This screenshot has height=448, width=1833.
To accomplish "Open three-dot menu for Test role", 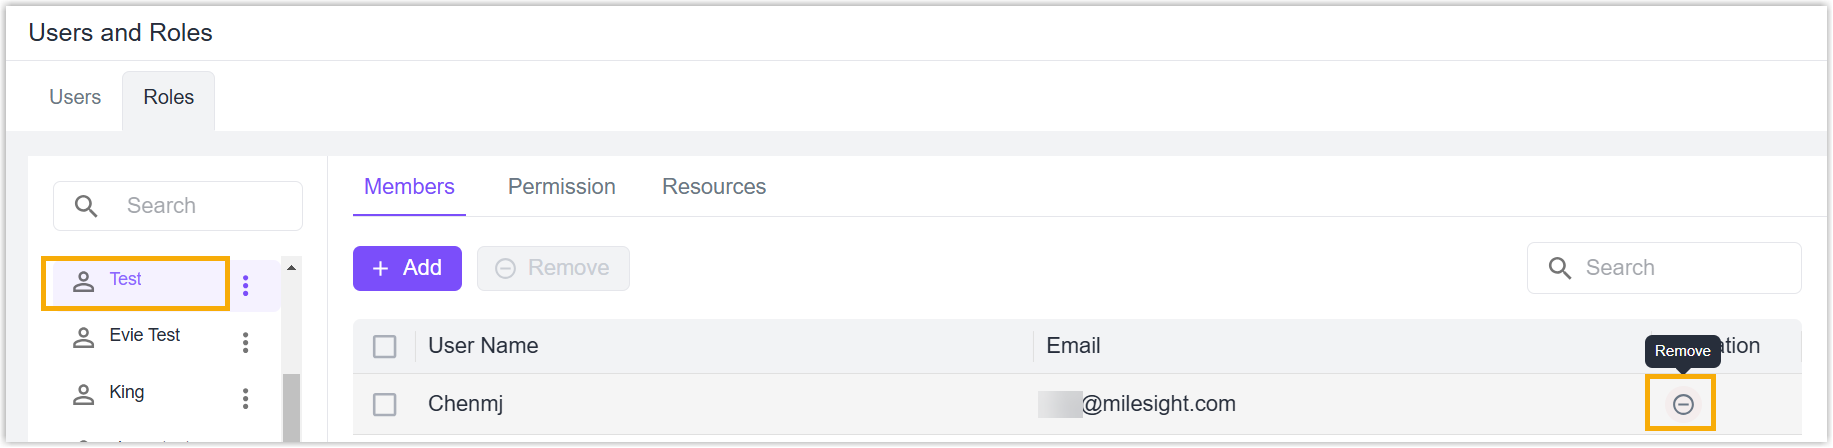I will 246,286.
